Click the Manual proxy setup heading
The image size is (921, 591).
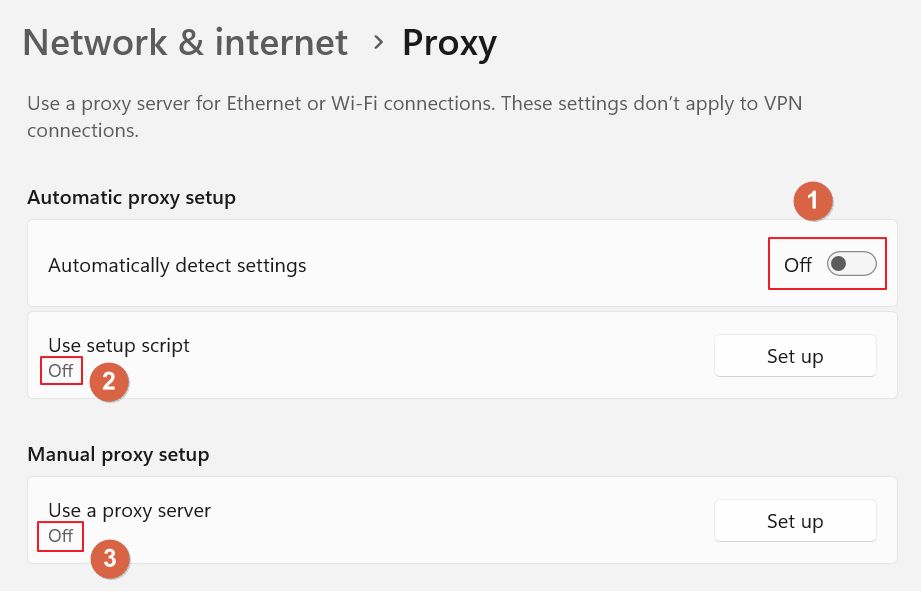(118, 455)
